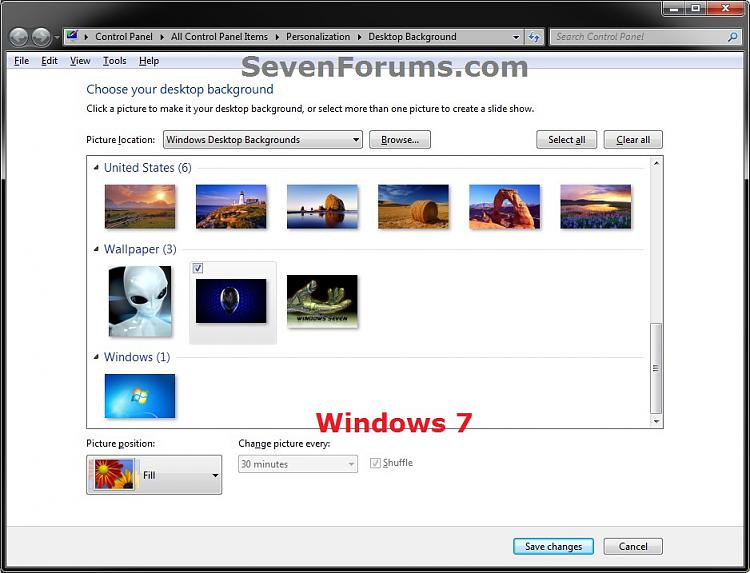The width and height of the screenshot is (750, 573).
Task: Open the Picture position Fill dropdown
Action: coord(154,474)
